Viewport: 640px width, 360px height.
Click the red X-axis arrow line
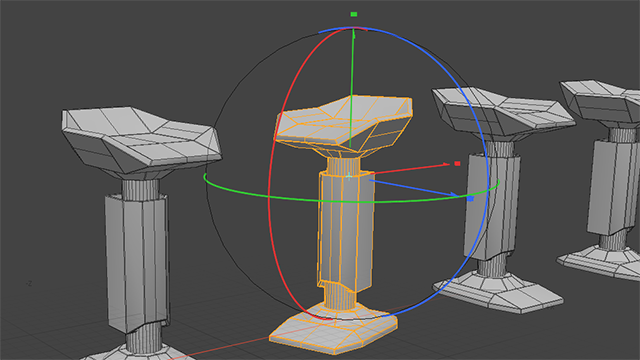[x=408, y=169]
